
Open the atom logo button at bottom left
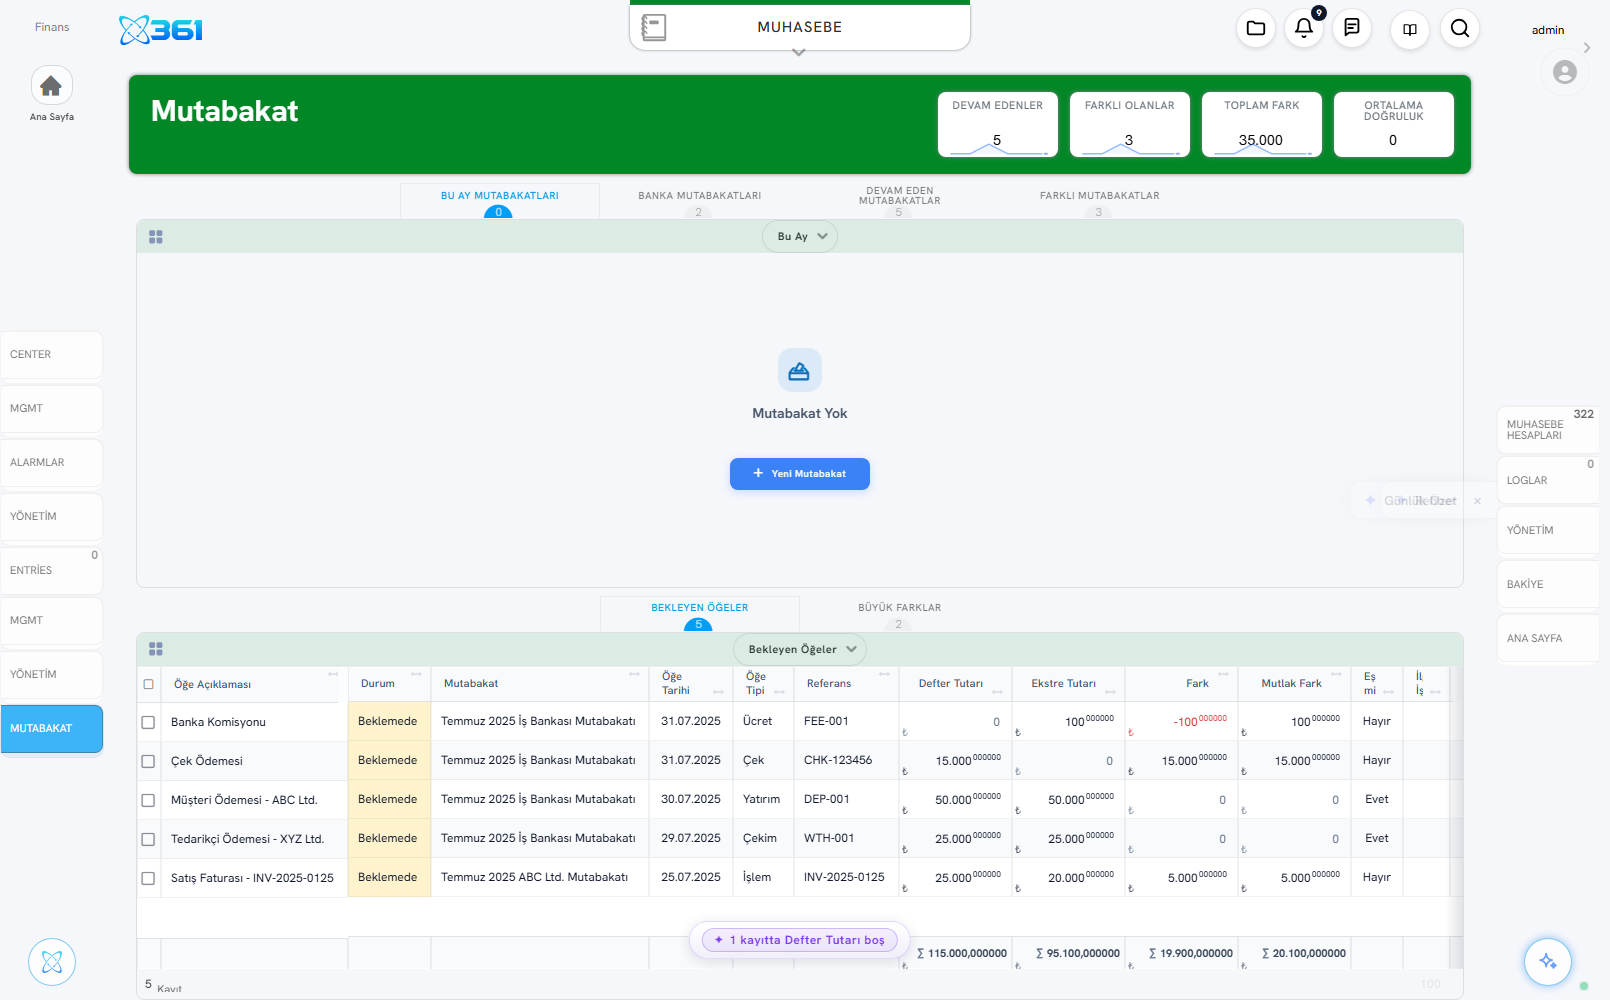52,962
